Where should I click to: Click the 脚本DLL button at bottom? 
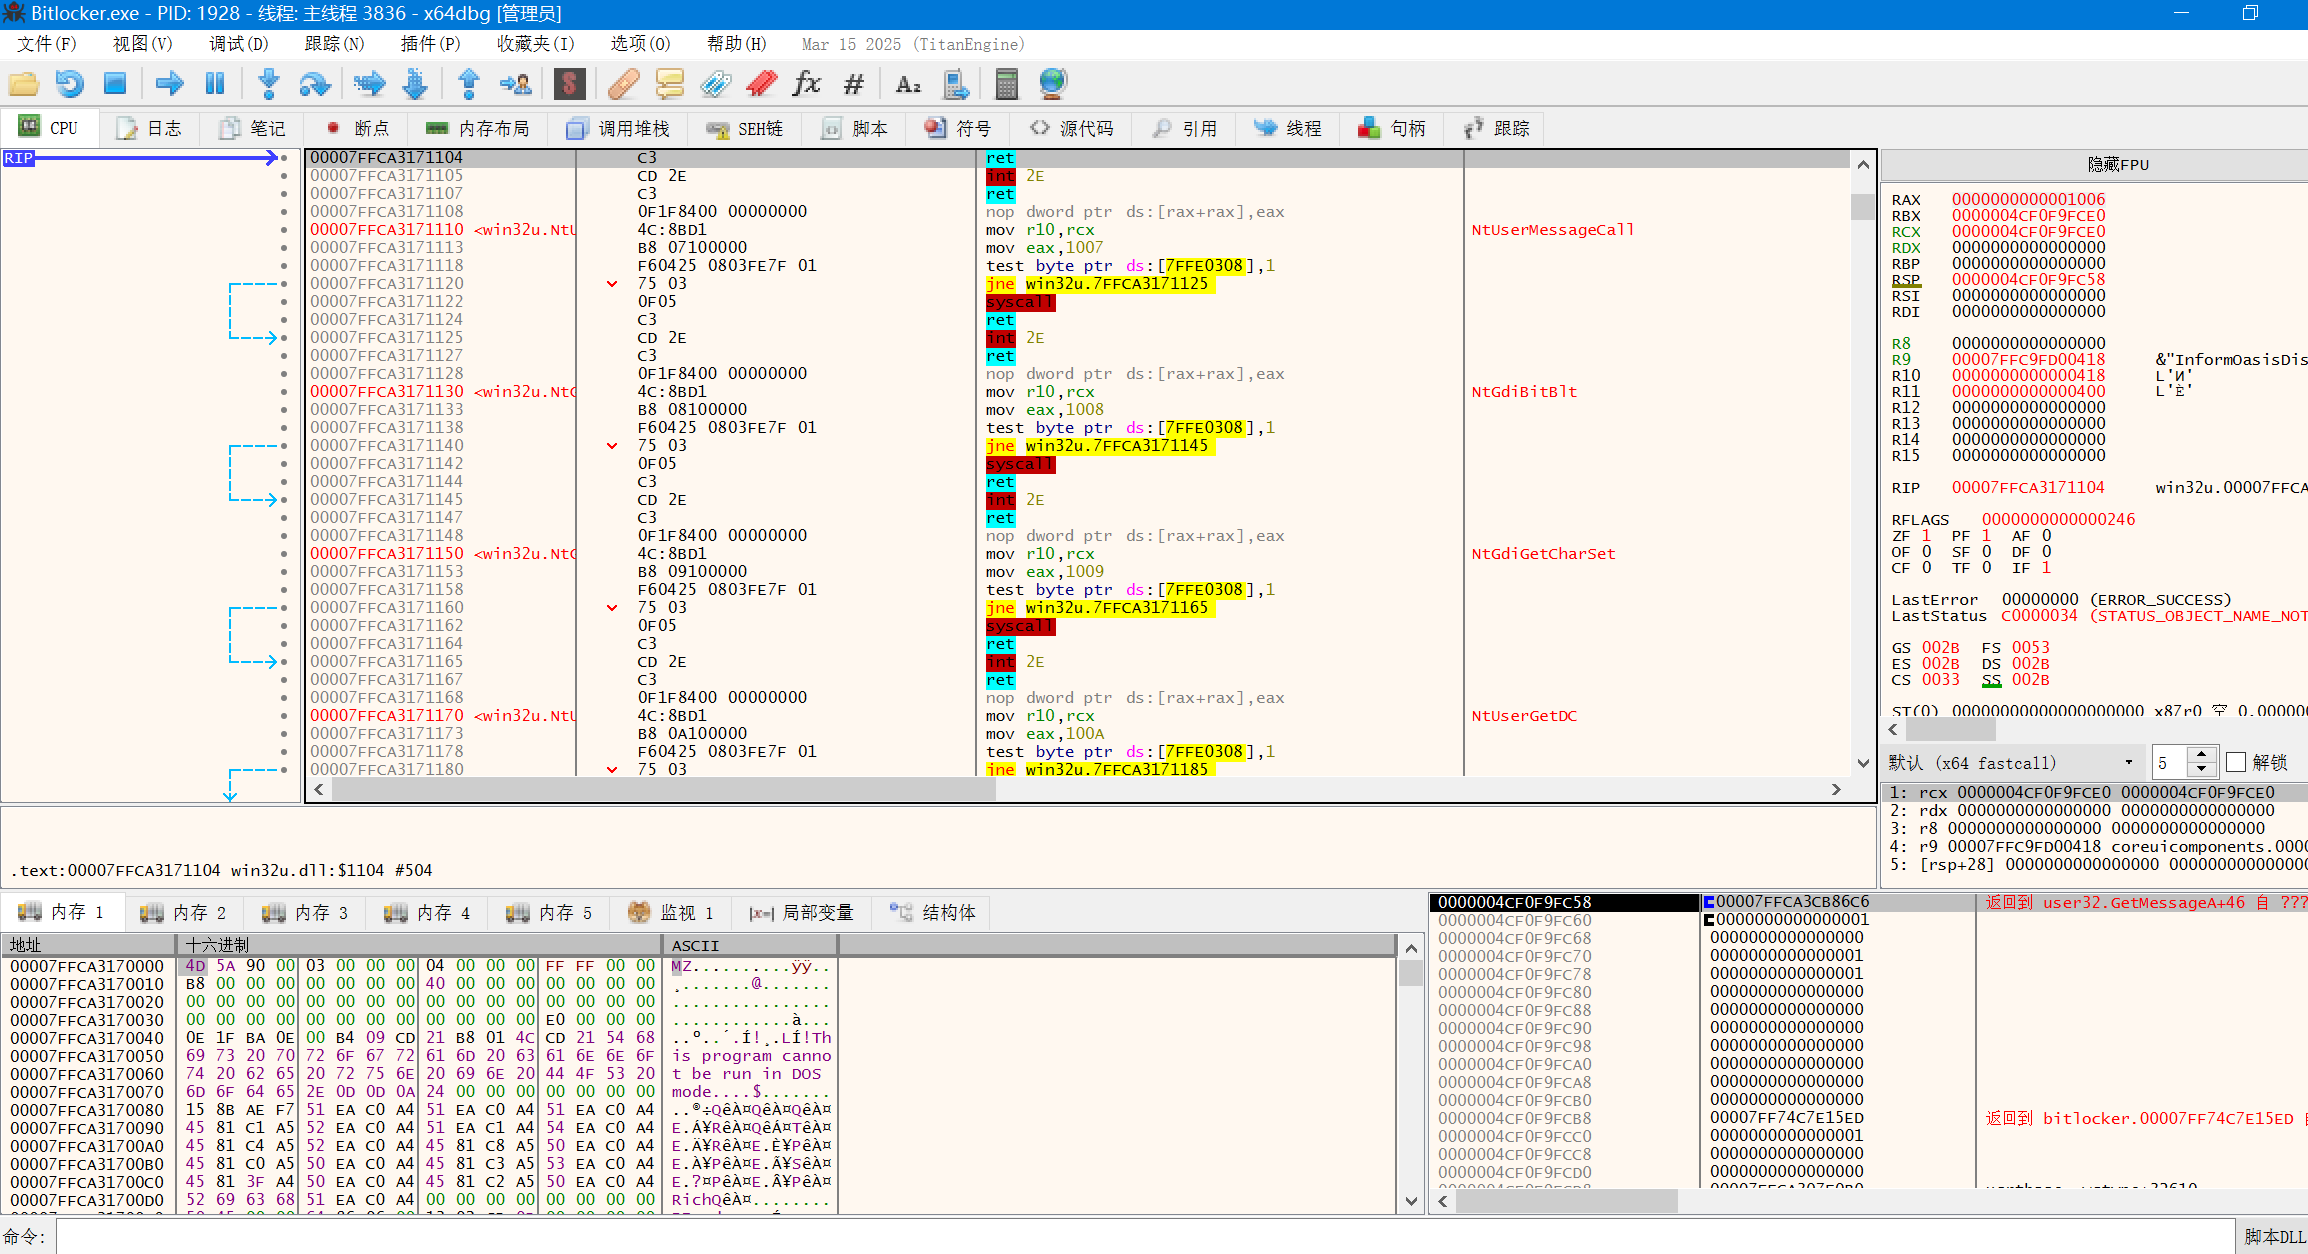point(2274,1237)
